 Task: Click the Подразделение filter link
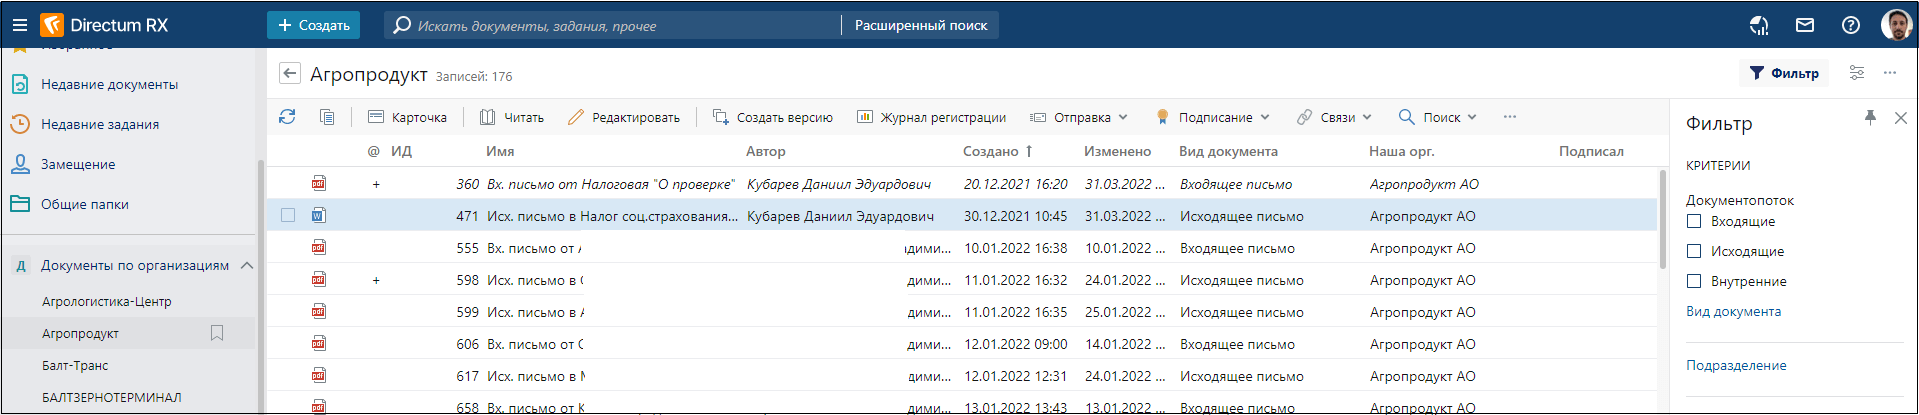pyautogui.click(x=1736, y=365)
